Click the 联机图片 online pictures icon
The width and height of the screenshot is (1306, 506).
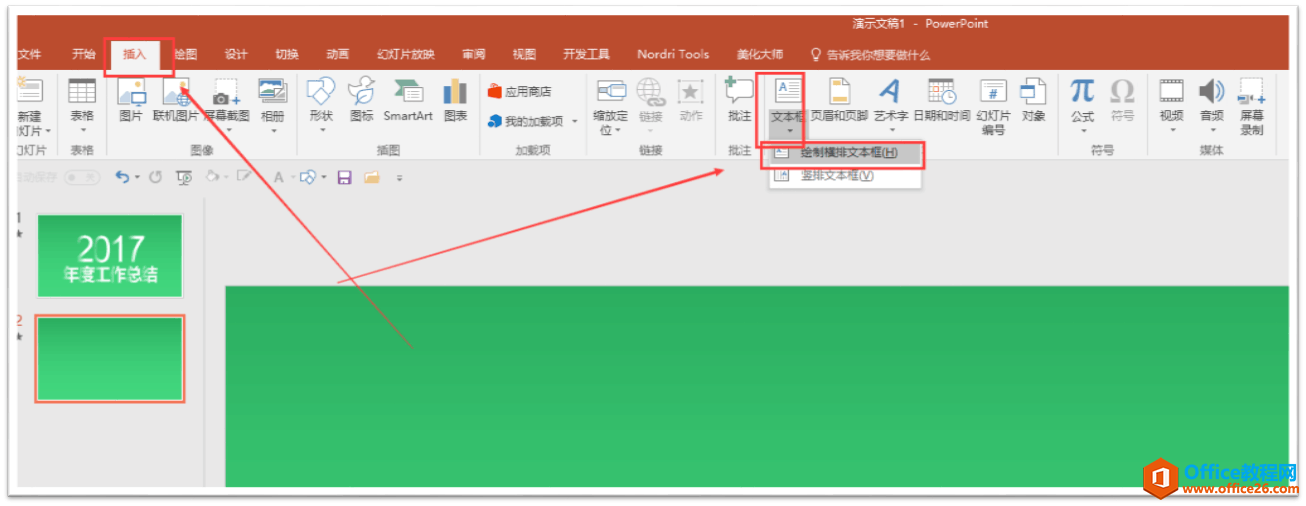176,99
